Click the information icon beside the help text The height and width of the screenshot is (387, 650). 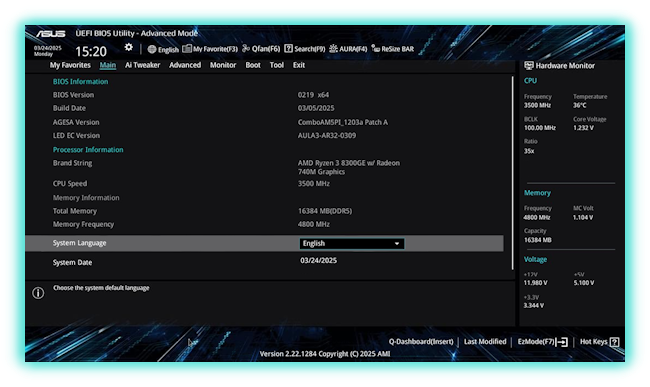(38, 293)
